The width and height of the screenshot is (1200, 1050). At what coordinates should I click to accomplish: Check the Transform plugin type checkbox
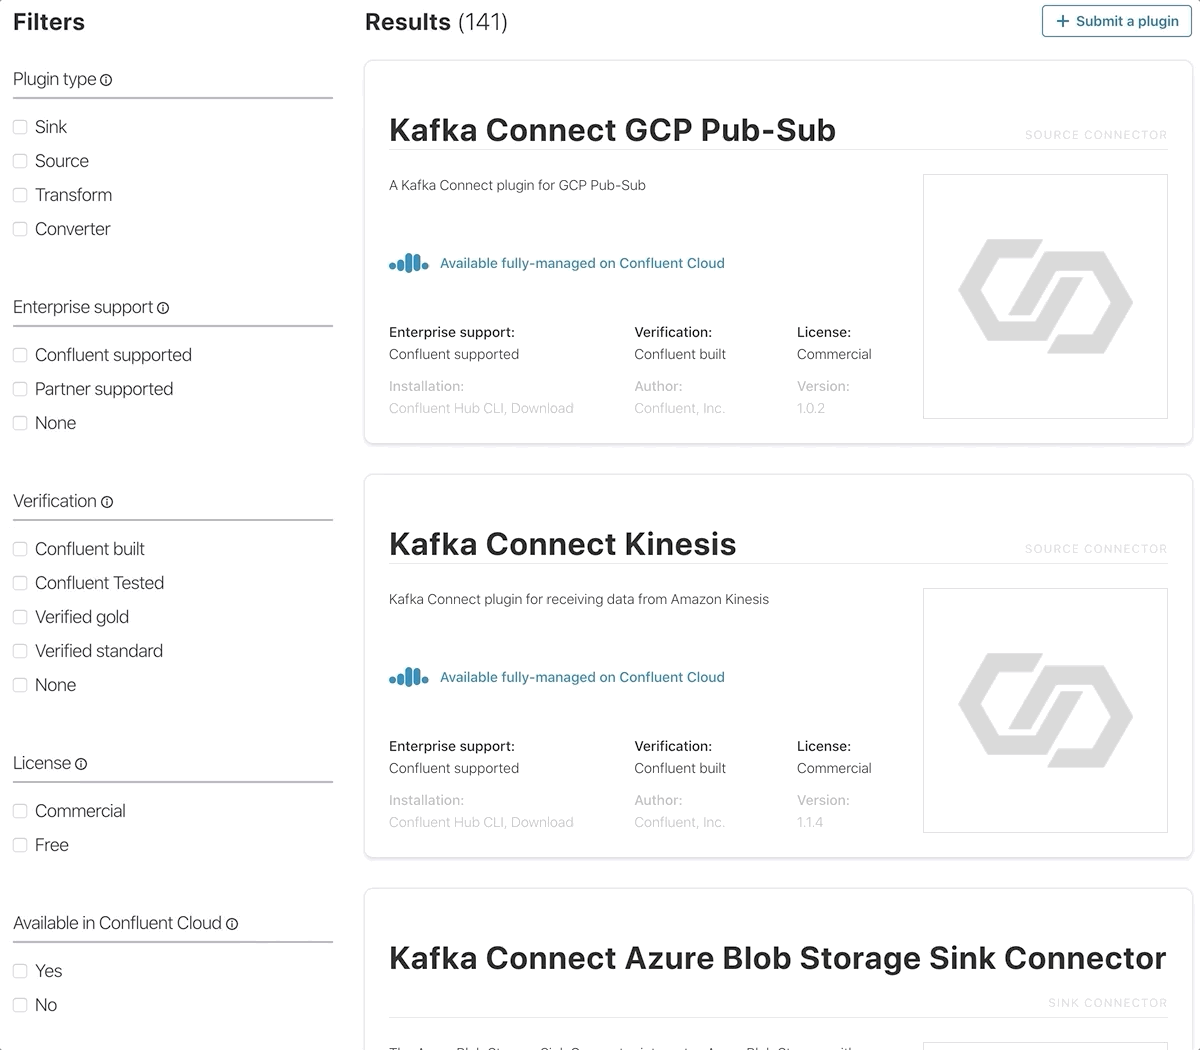point(20,195)
